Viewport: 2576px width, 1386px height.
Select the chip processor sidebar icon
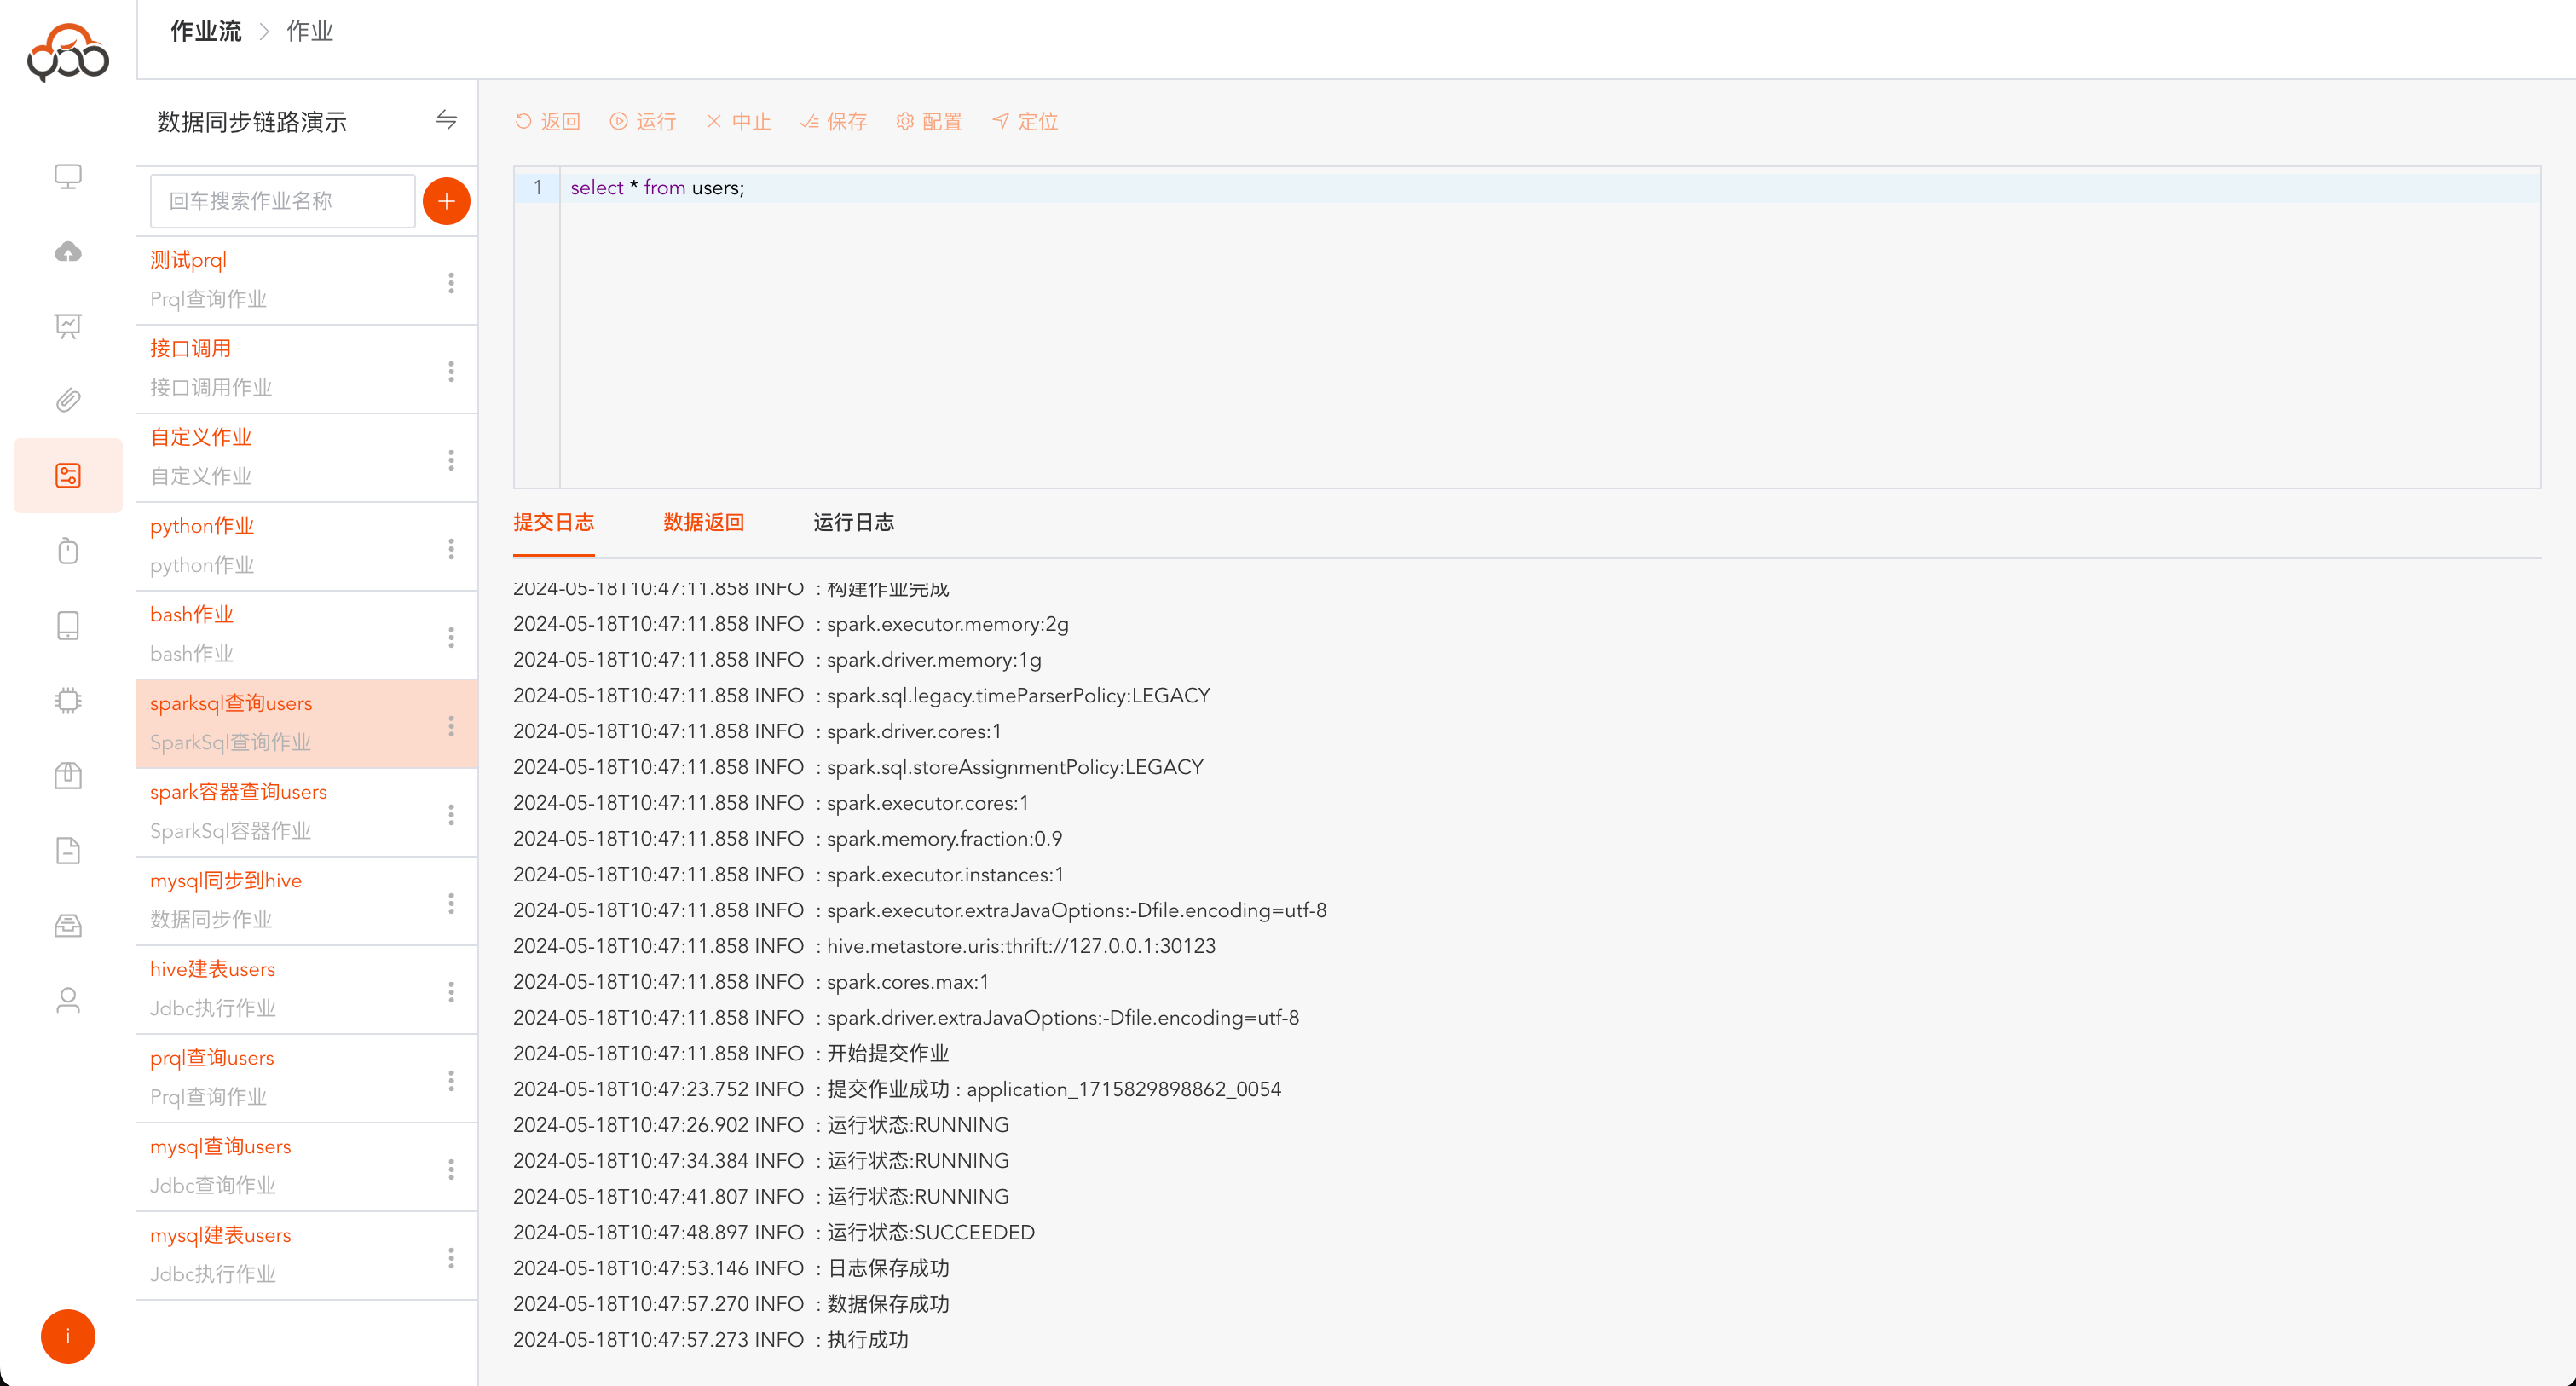pyautogui.click(x=68, y=701)
